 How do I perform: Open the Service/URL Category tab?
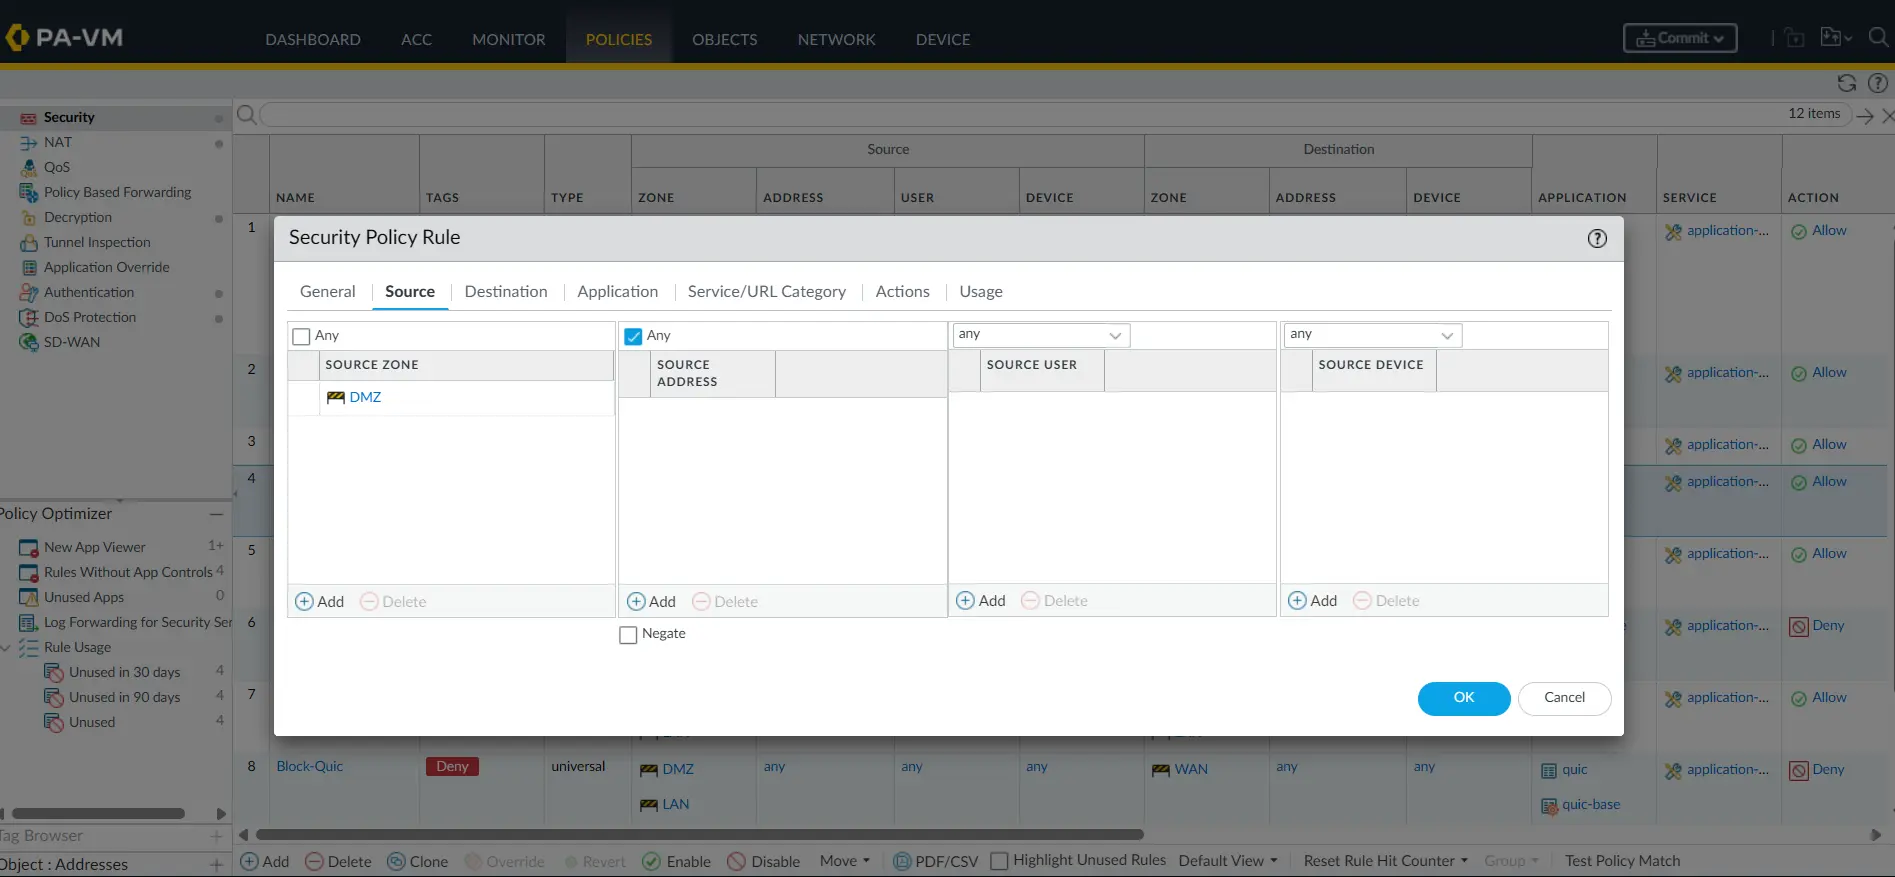(766, 291)
